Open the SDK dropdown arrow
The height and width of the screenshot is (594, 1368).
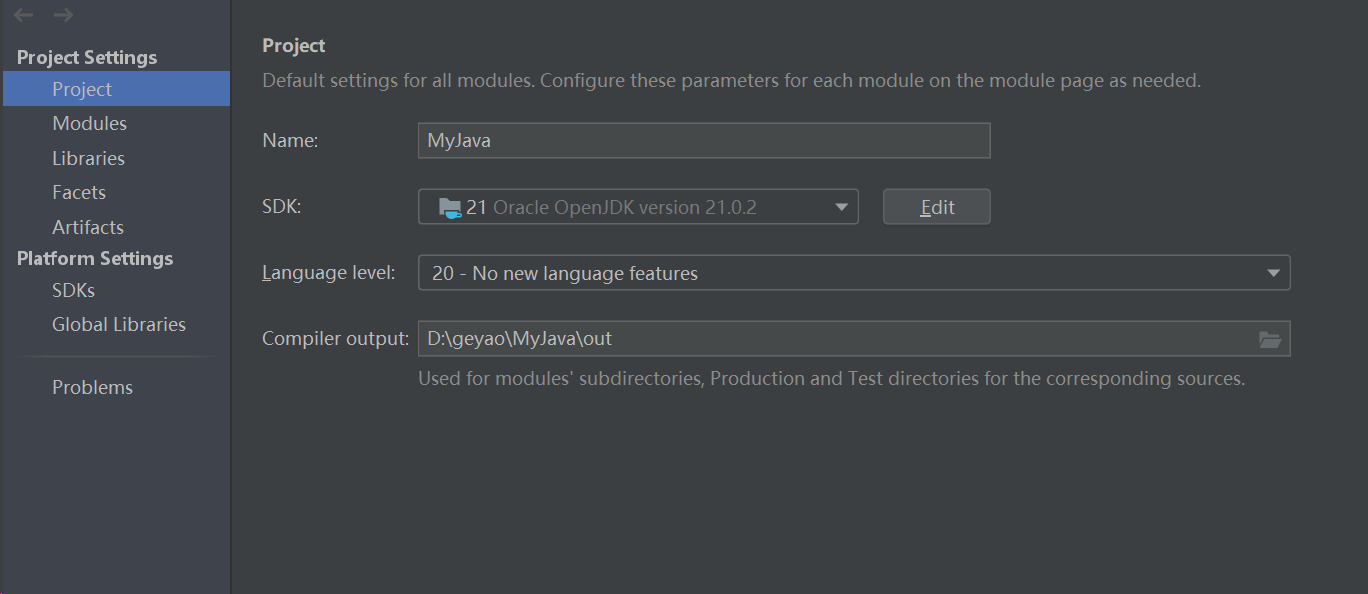(841, 207)
